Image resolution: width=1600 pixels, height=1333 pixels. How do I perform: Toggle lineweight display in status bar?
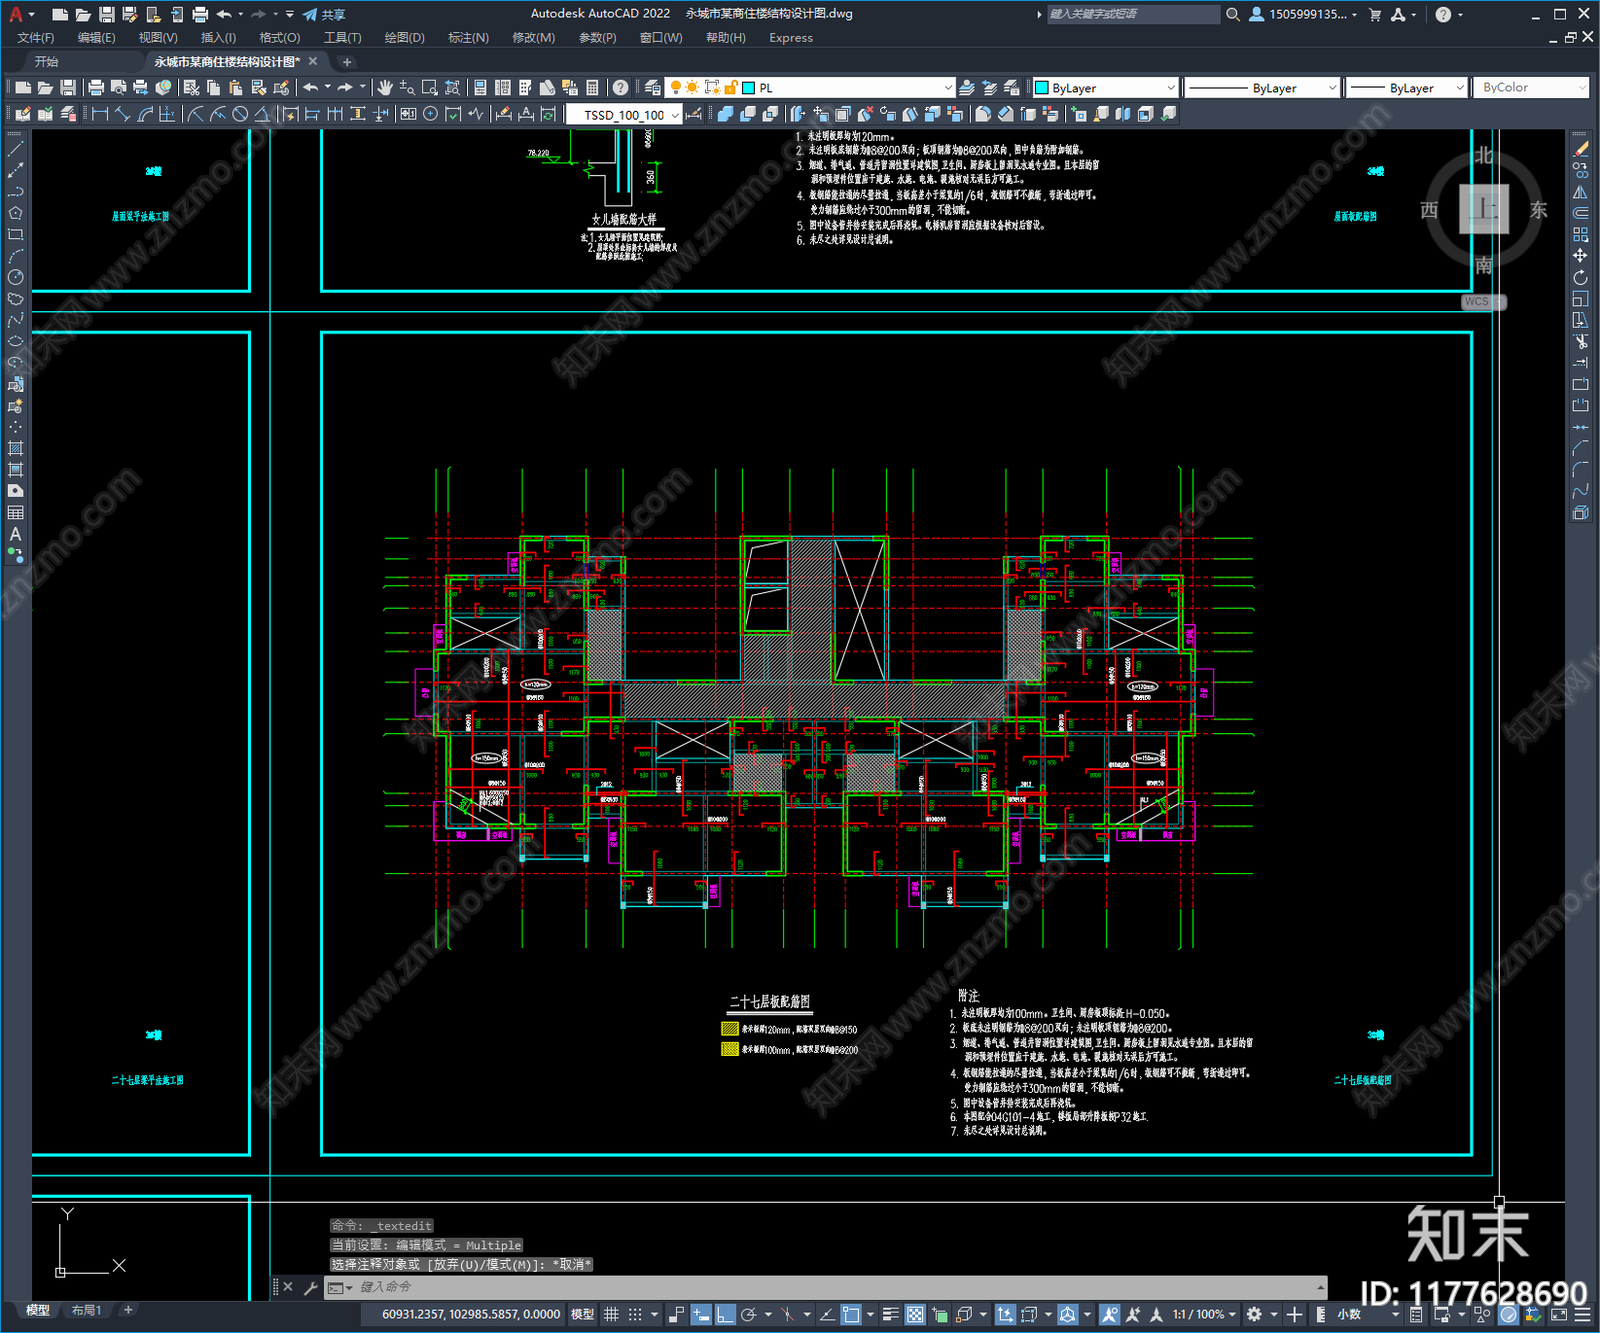pyautogui.click(x=890, y=1314)
